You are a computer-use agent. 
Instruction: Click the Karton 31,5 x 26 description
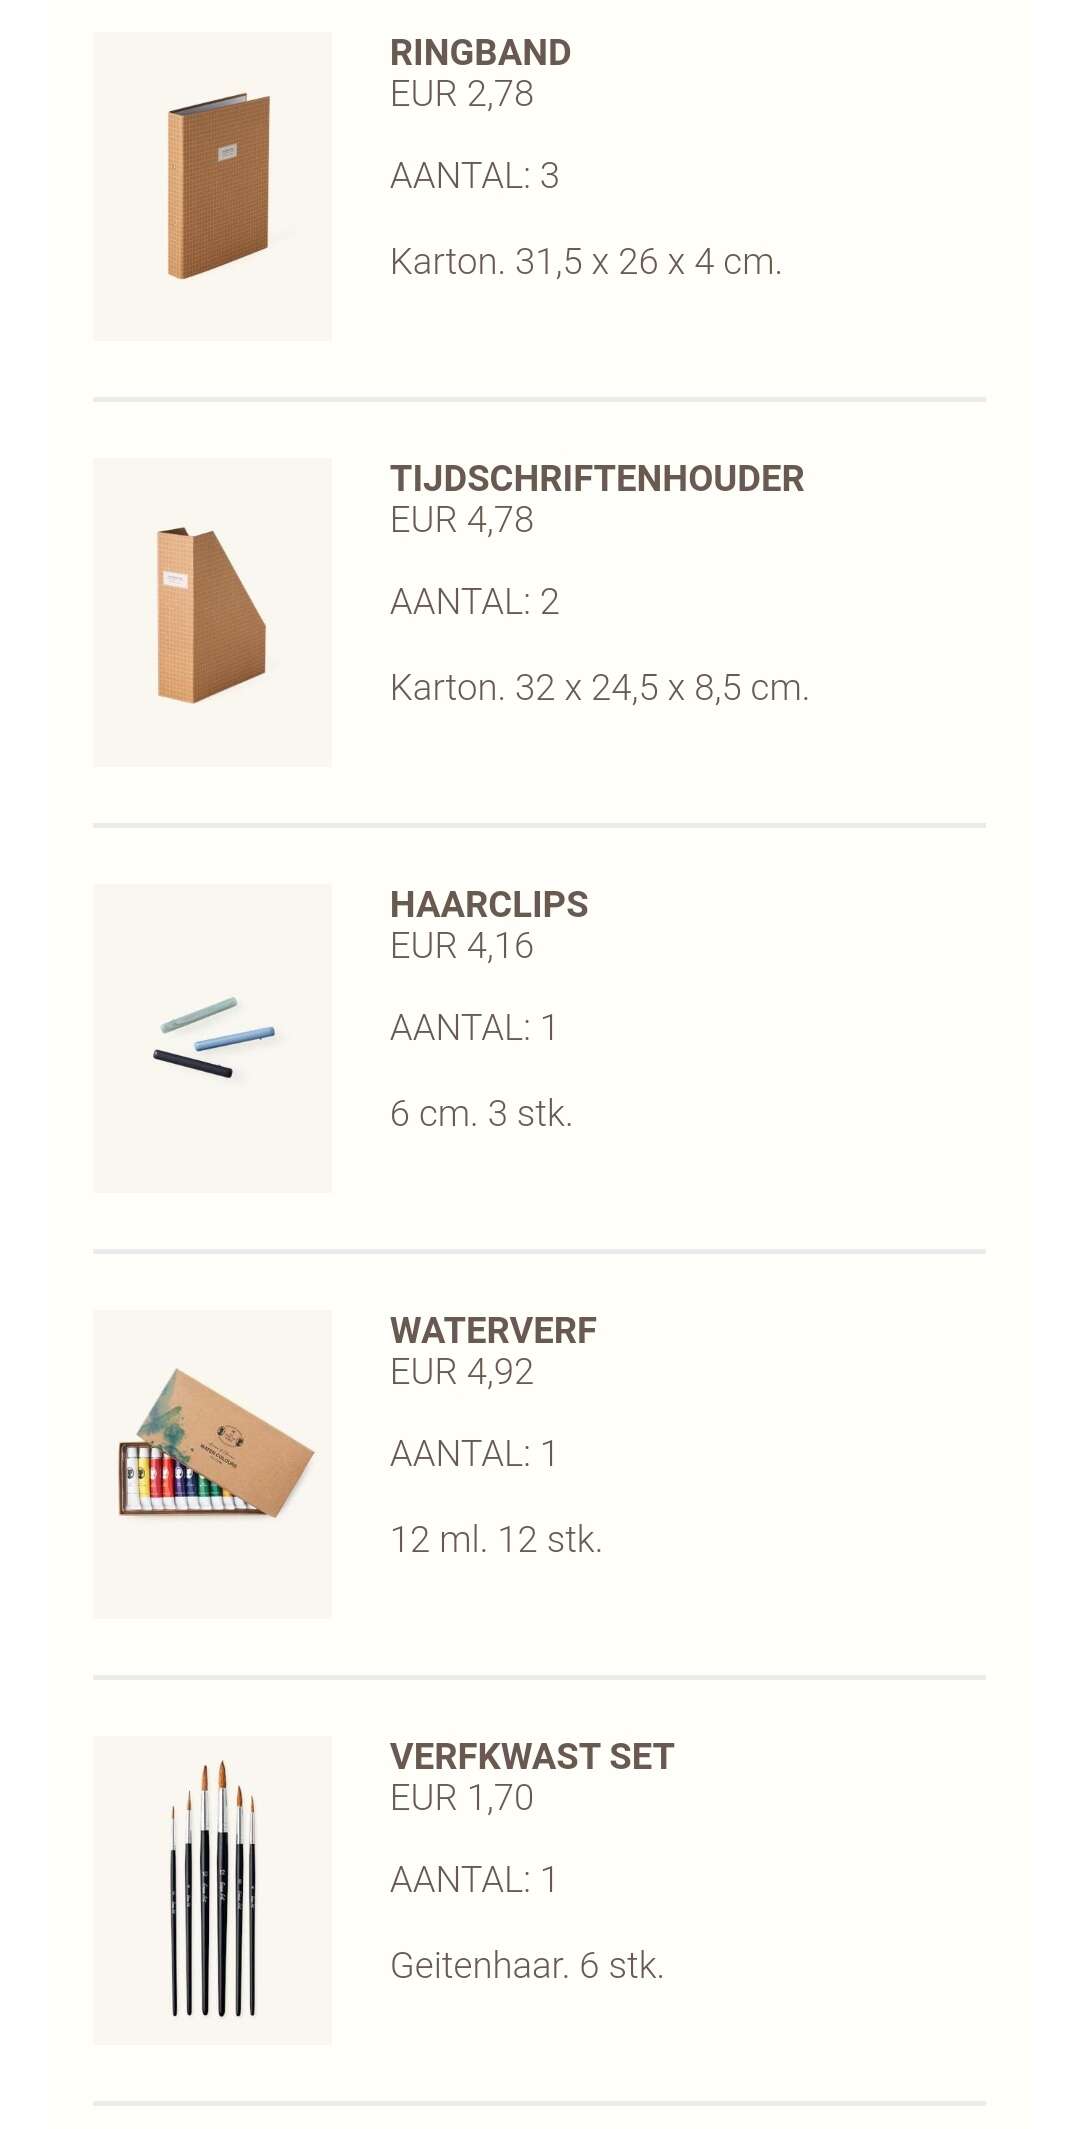pyautogui.click(x=586, y=262)
